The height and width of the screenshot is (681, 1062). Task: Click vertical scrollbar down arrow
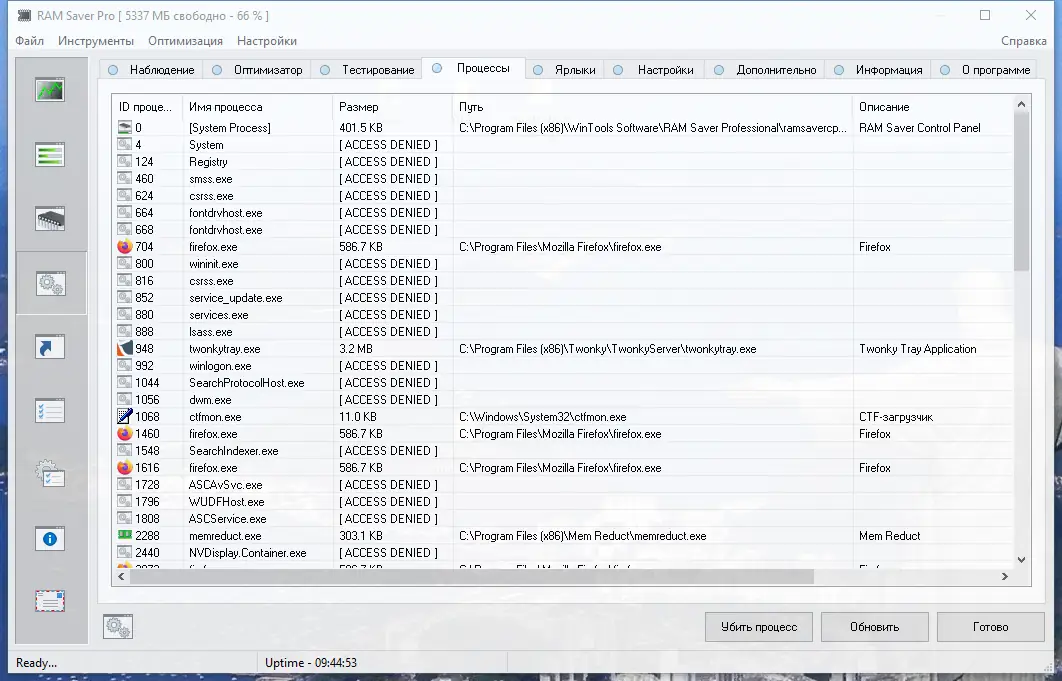pyautogui.click(x=1021, y=560)
